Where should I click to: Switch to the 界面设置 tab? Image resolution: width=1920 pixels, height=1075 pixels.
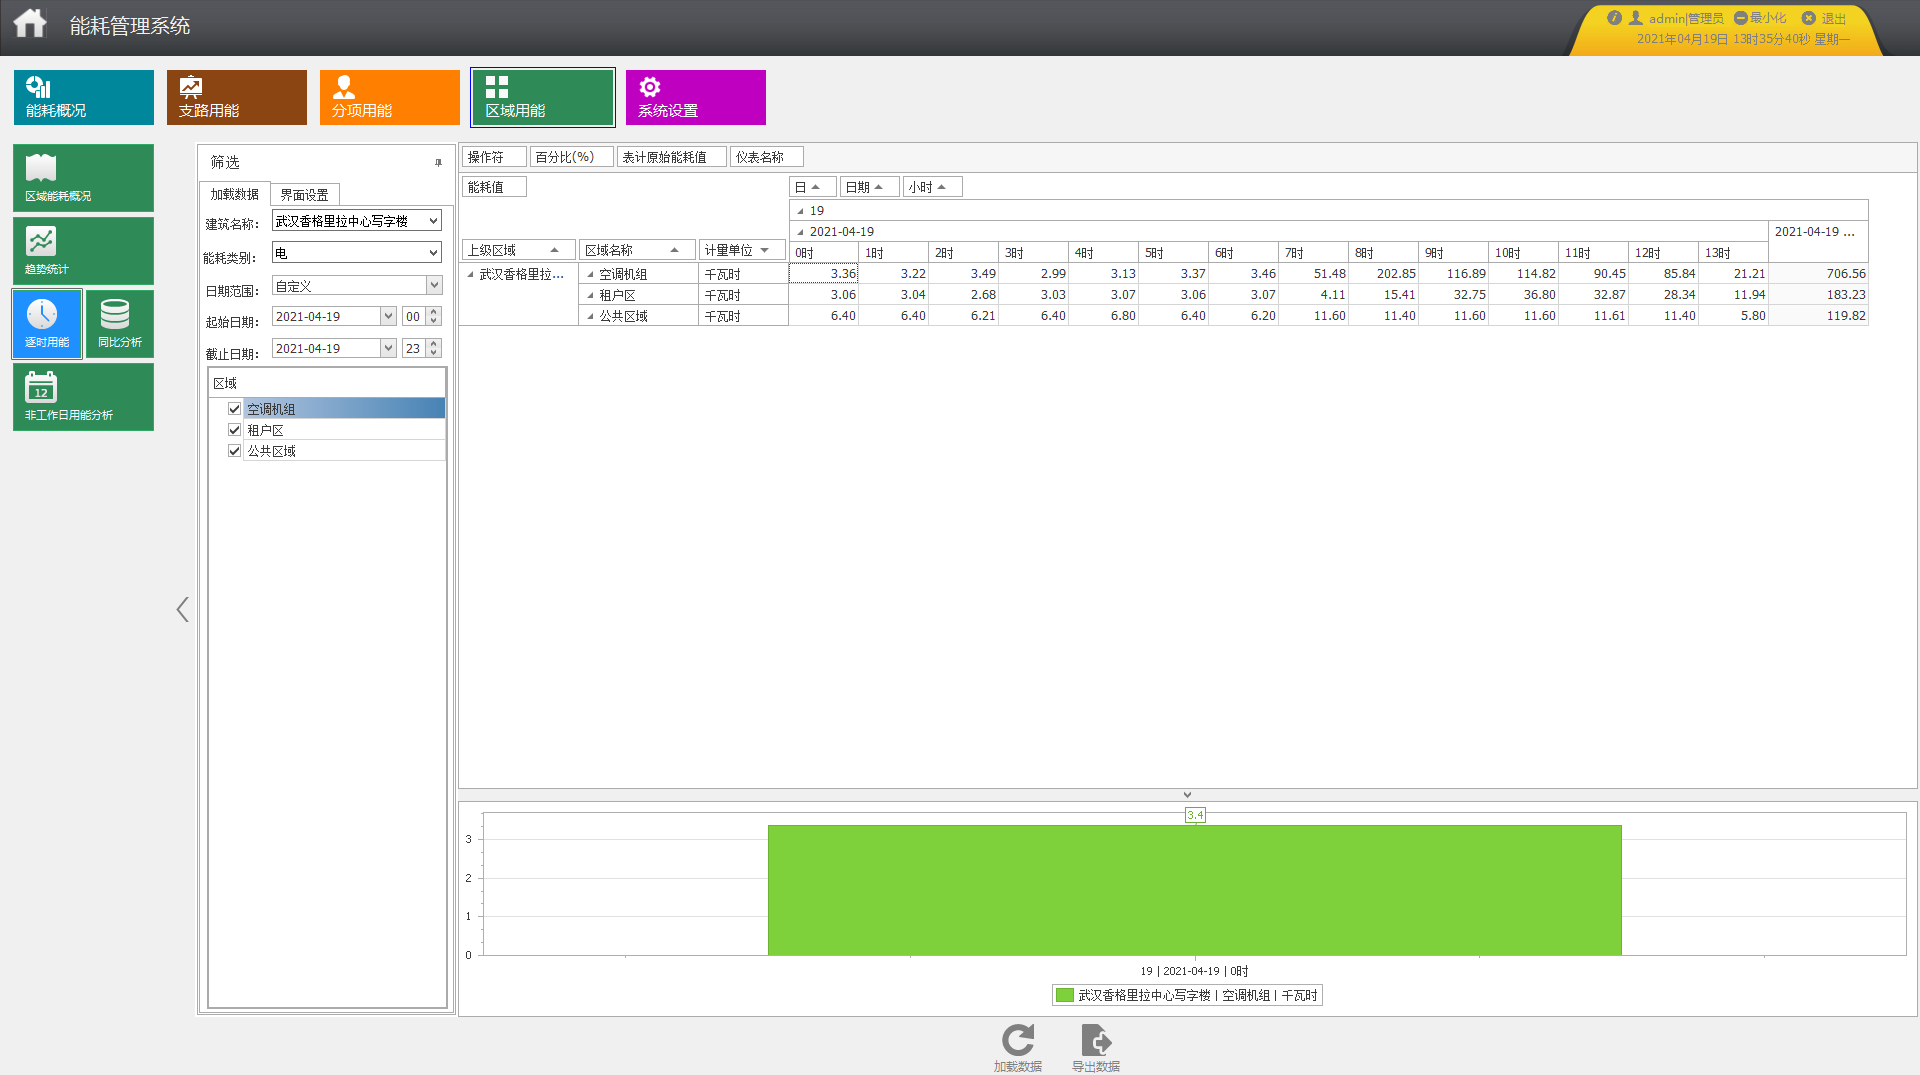point(304,195)
